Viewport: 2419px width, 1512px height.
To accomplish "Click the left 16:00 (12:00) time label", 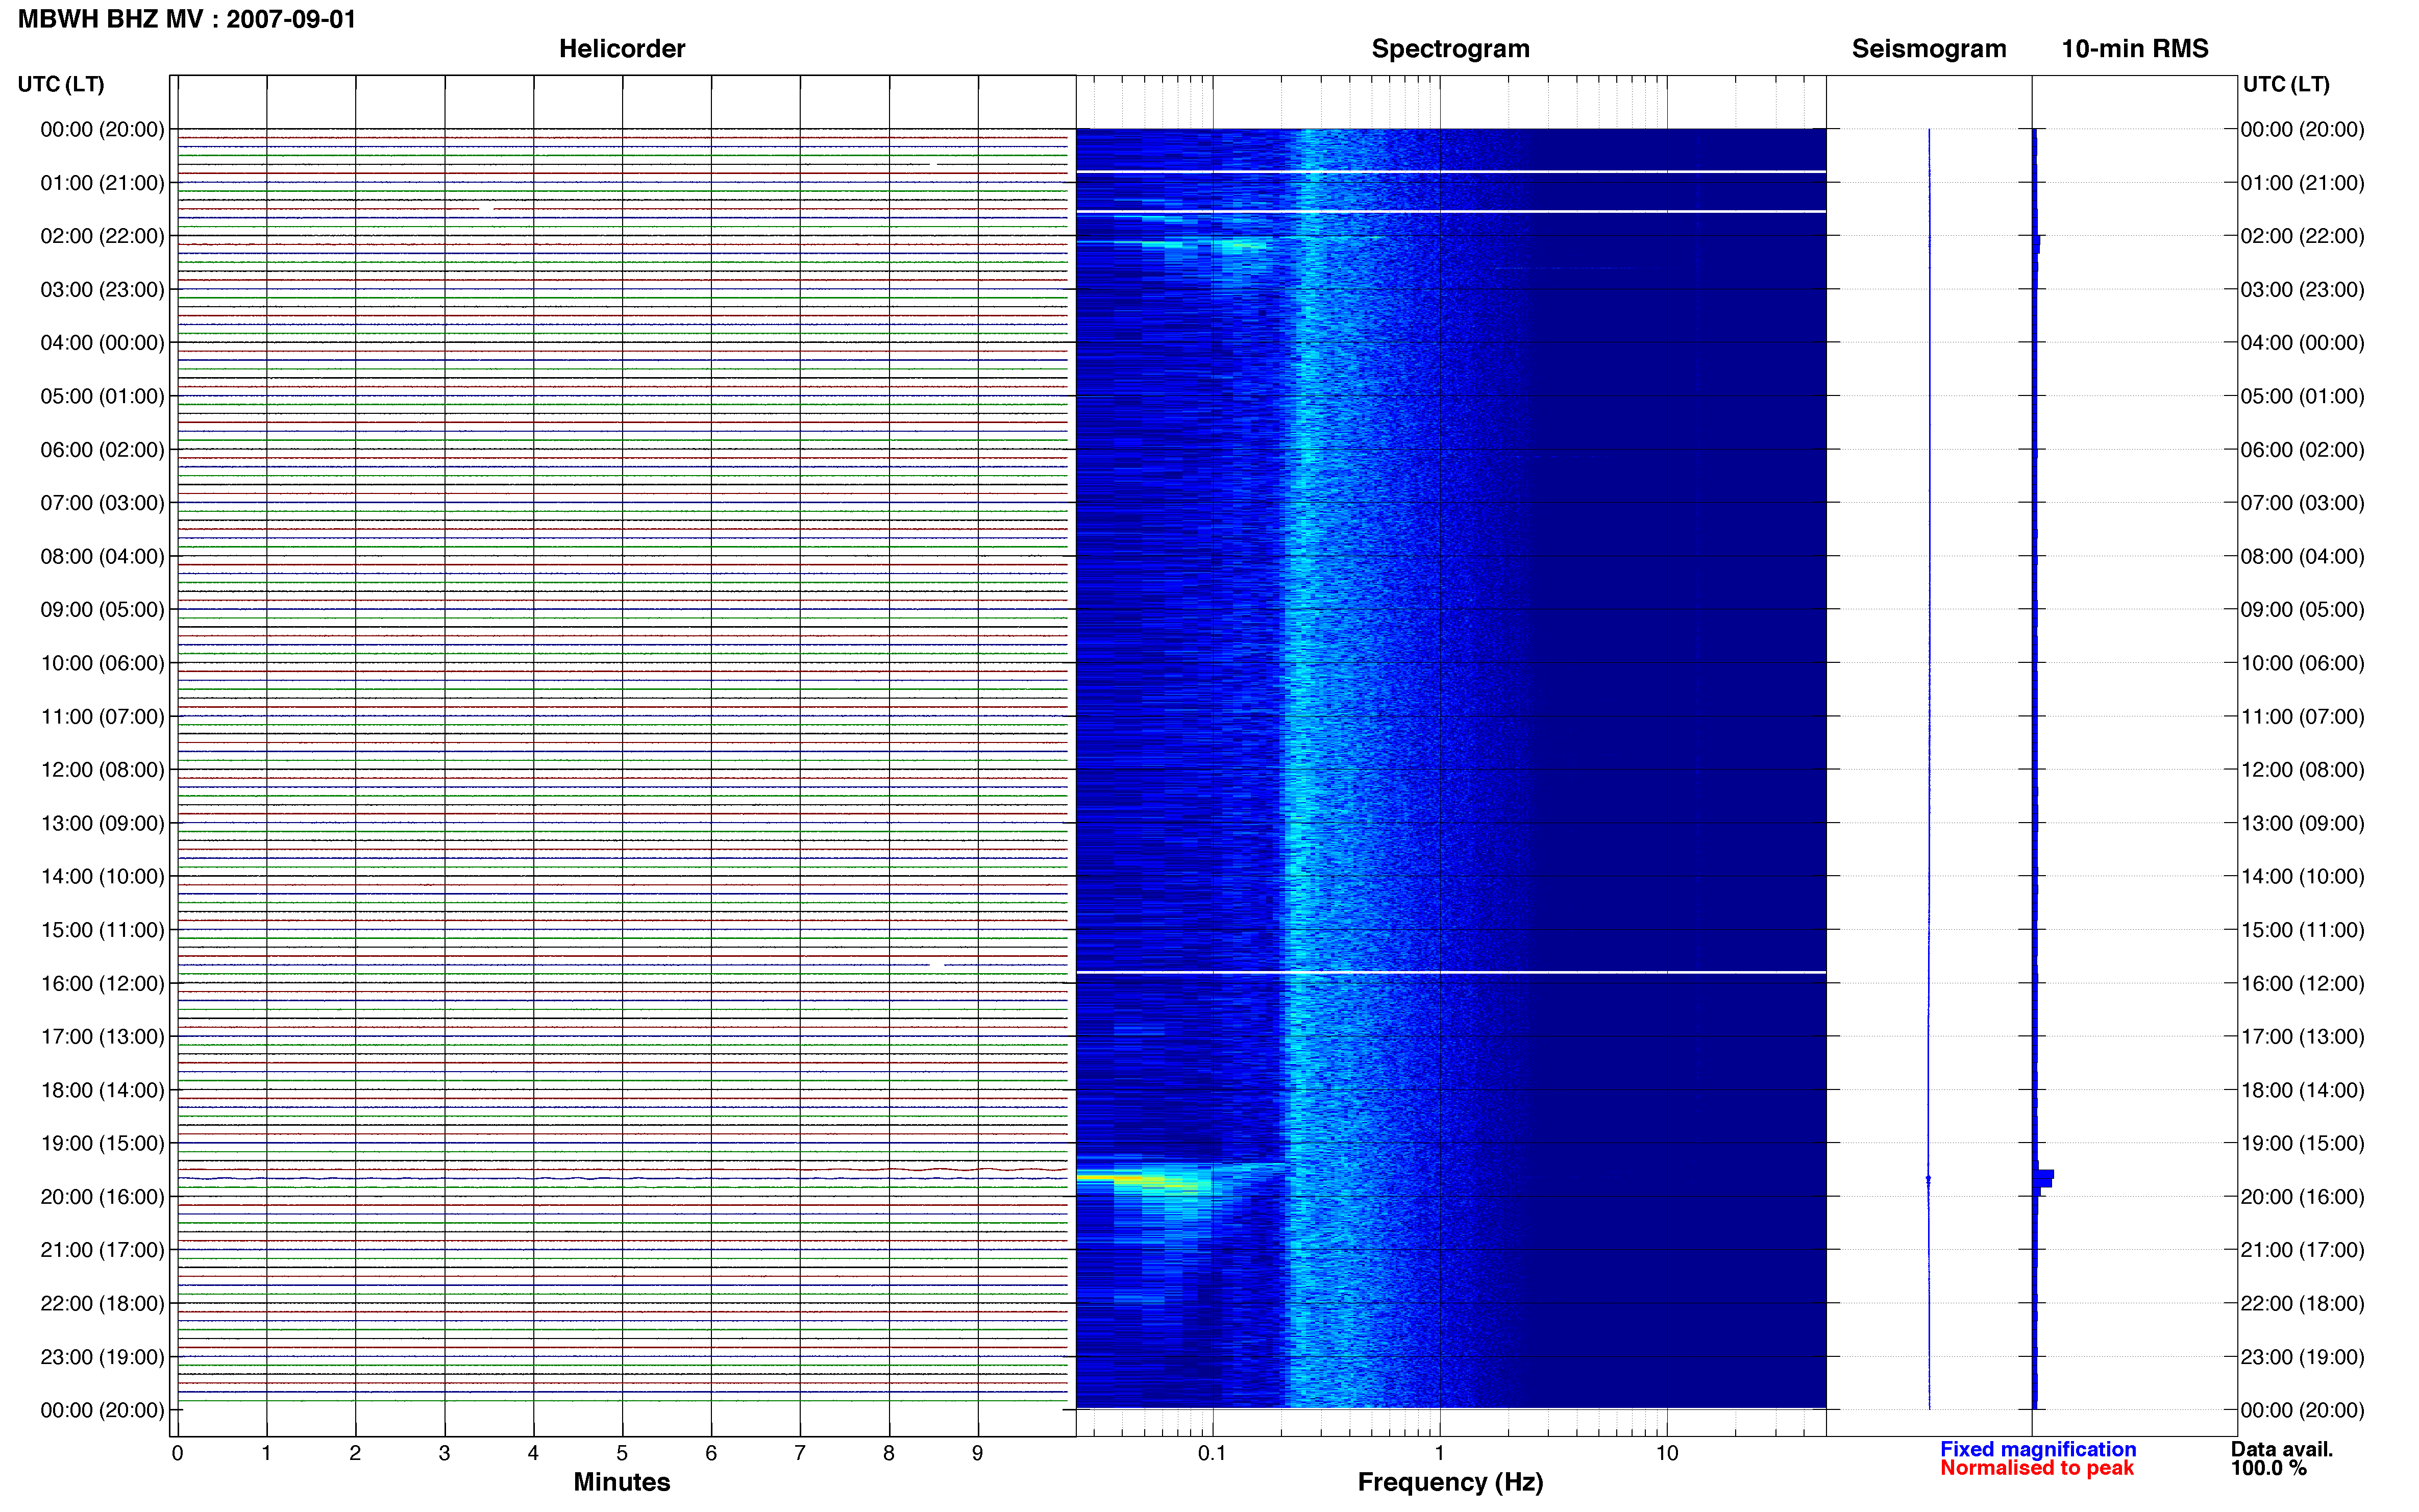I will coord(102,983).
